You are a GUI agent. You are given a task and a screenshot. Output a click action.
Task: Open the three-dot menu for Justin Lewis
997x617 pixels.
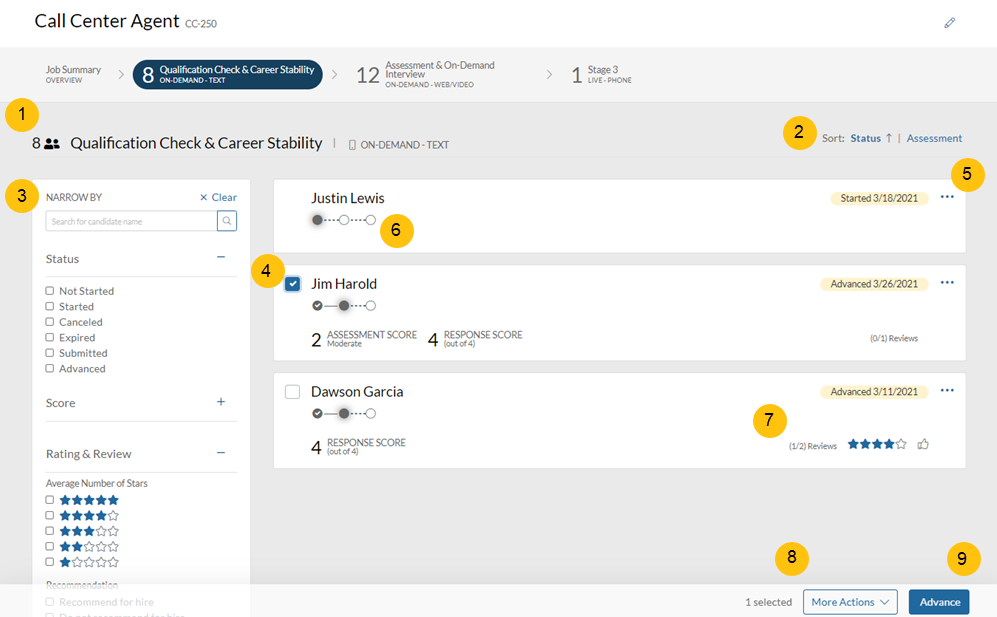point(946,197)
